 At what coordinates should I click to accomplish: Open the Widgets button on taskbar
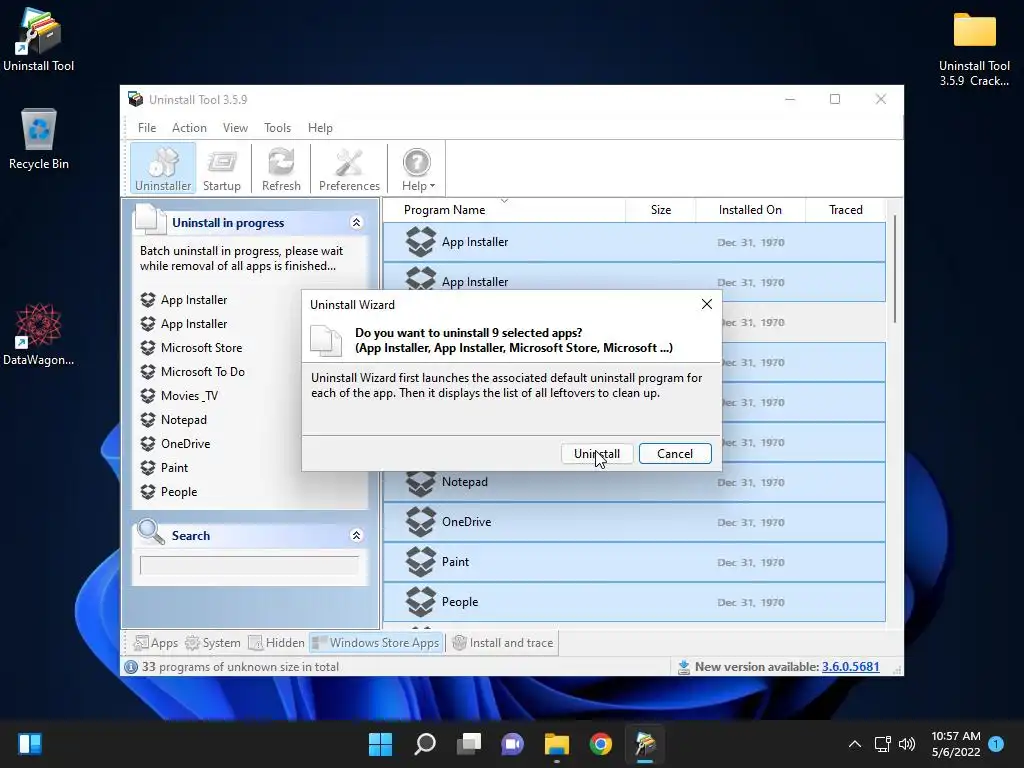tap(30, 744)
